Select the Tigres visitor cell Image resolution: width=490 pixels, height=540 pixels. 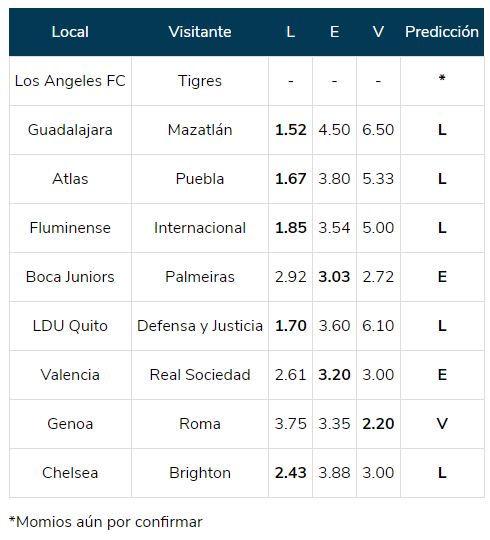tap(200, 81)
